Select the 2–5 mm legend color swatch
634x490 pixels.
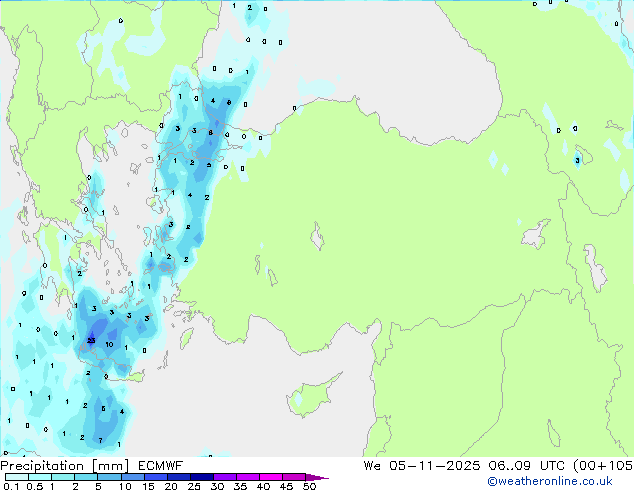[86, 477]
